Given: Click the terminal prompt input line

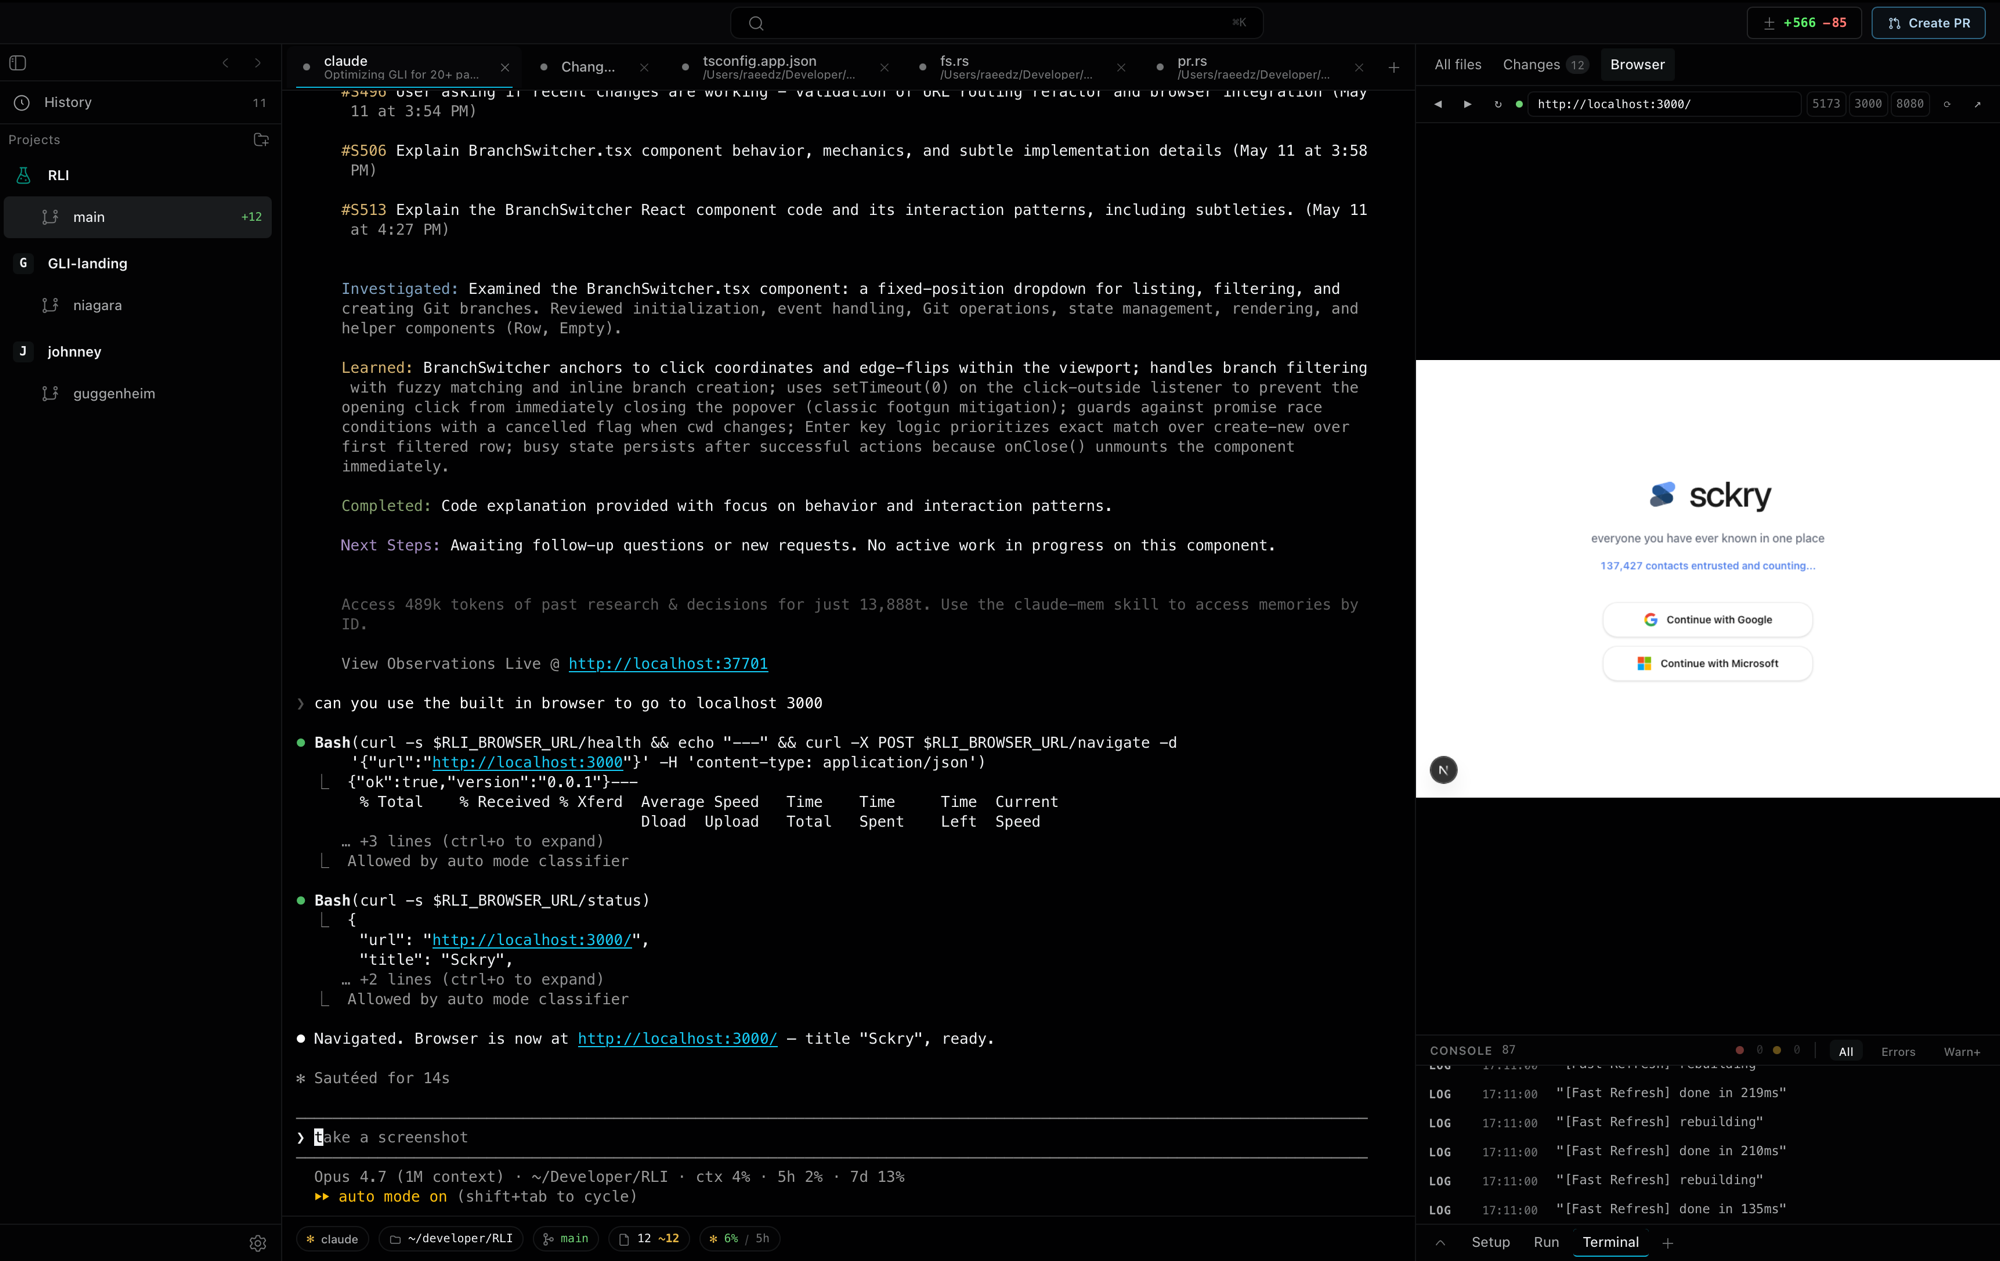Looking at the screenshot, I should (831, 1138).
